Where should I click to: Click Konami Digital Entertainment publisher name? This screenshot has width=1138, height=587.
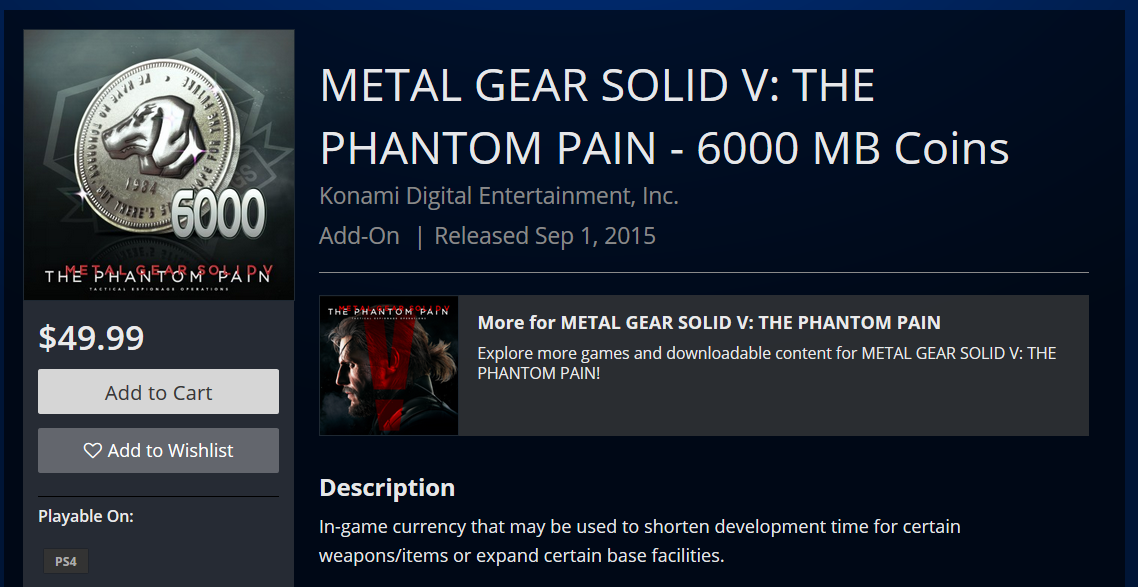pyautogui.click(x=498, y=196)
